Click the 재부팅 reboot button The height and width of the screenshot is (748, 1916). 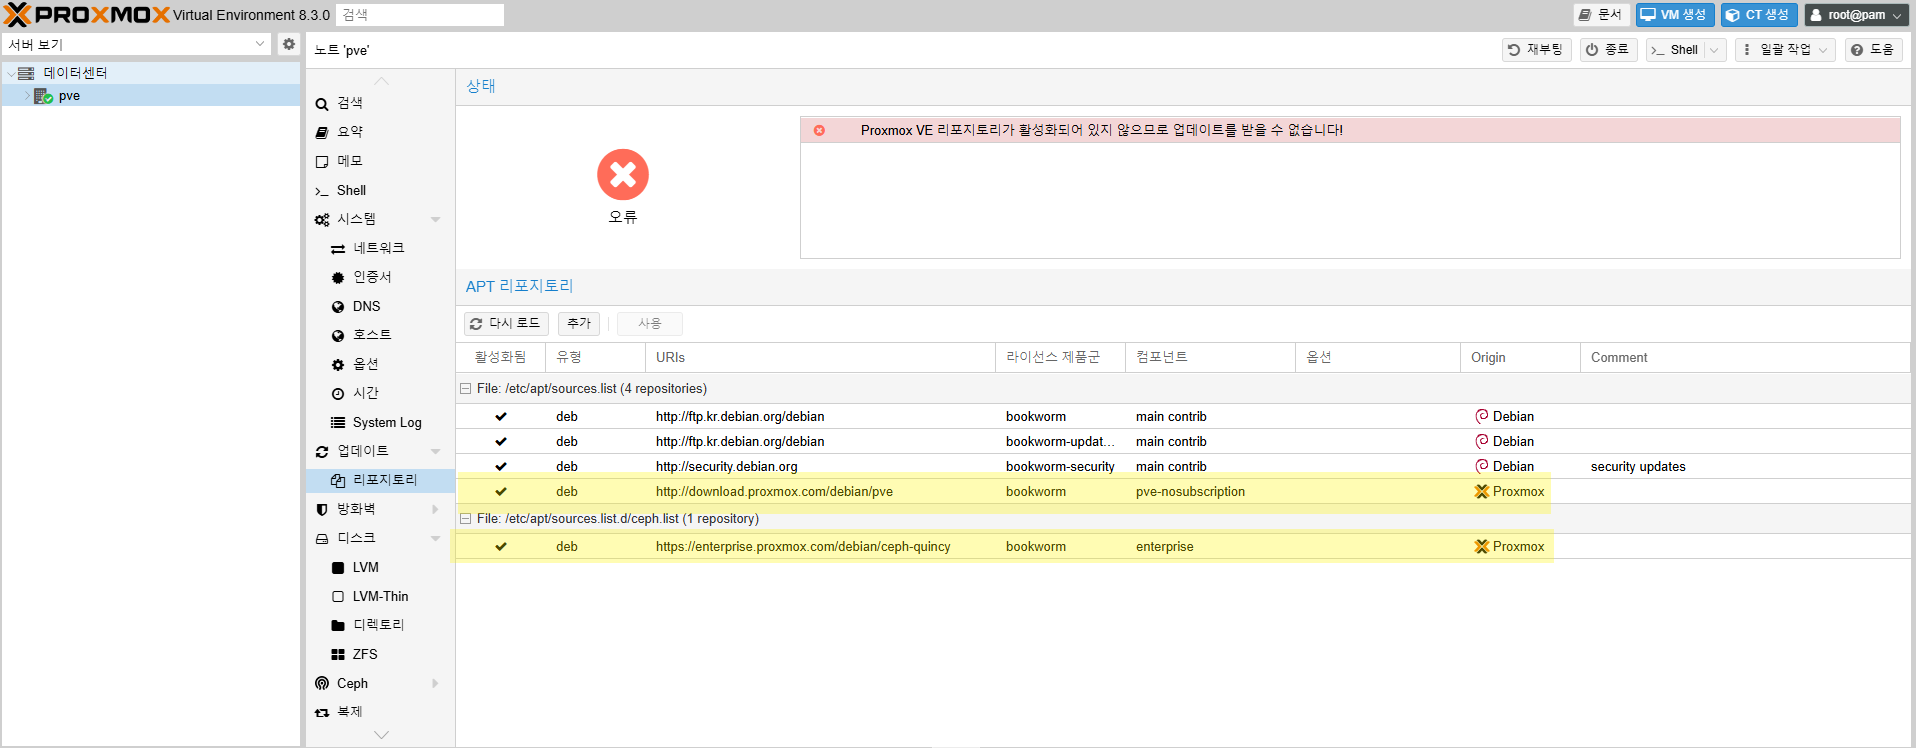coord(1537,50)
